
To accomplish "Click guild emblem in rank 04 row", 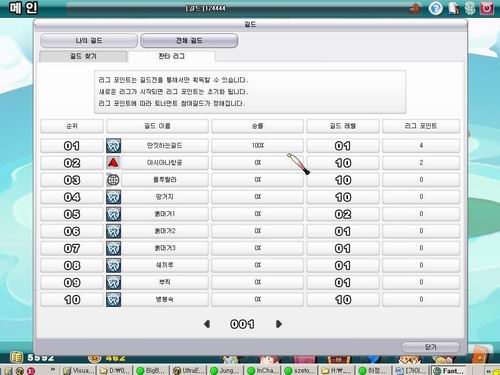I will (x=113, y=197).
